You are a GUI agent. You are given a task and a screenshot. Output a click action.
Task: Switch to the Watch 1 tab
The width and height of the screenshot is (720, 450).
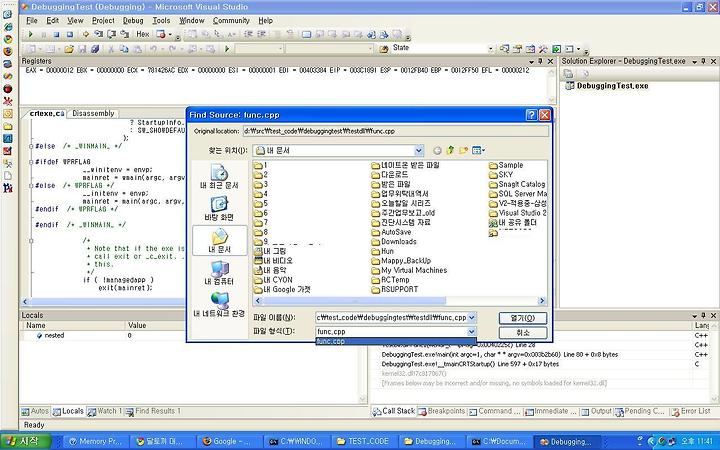click(105, 411)
